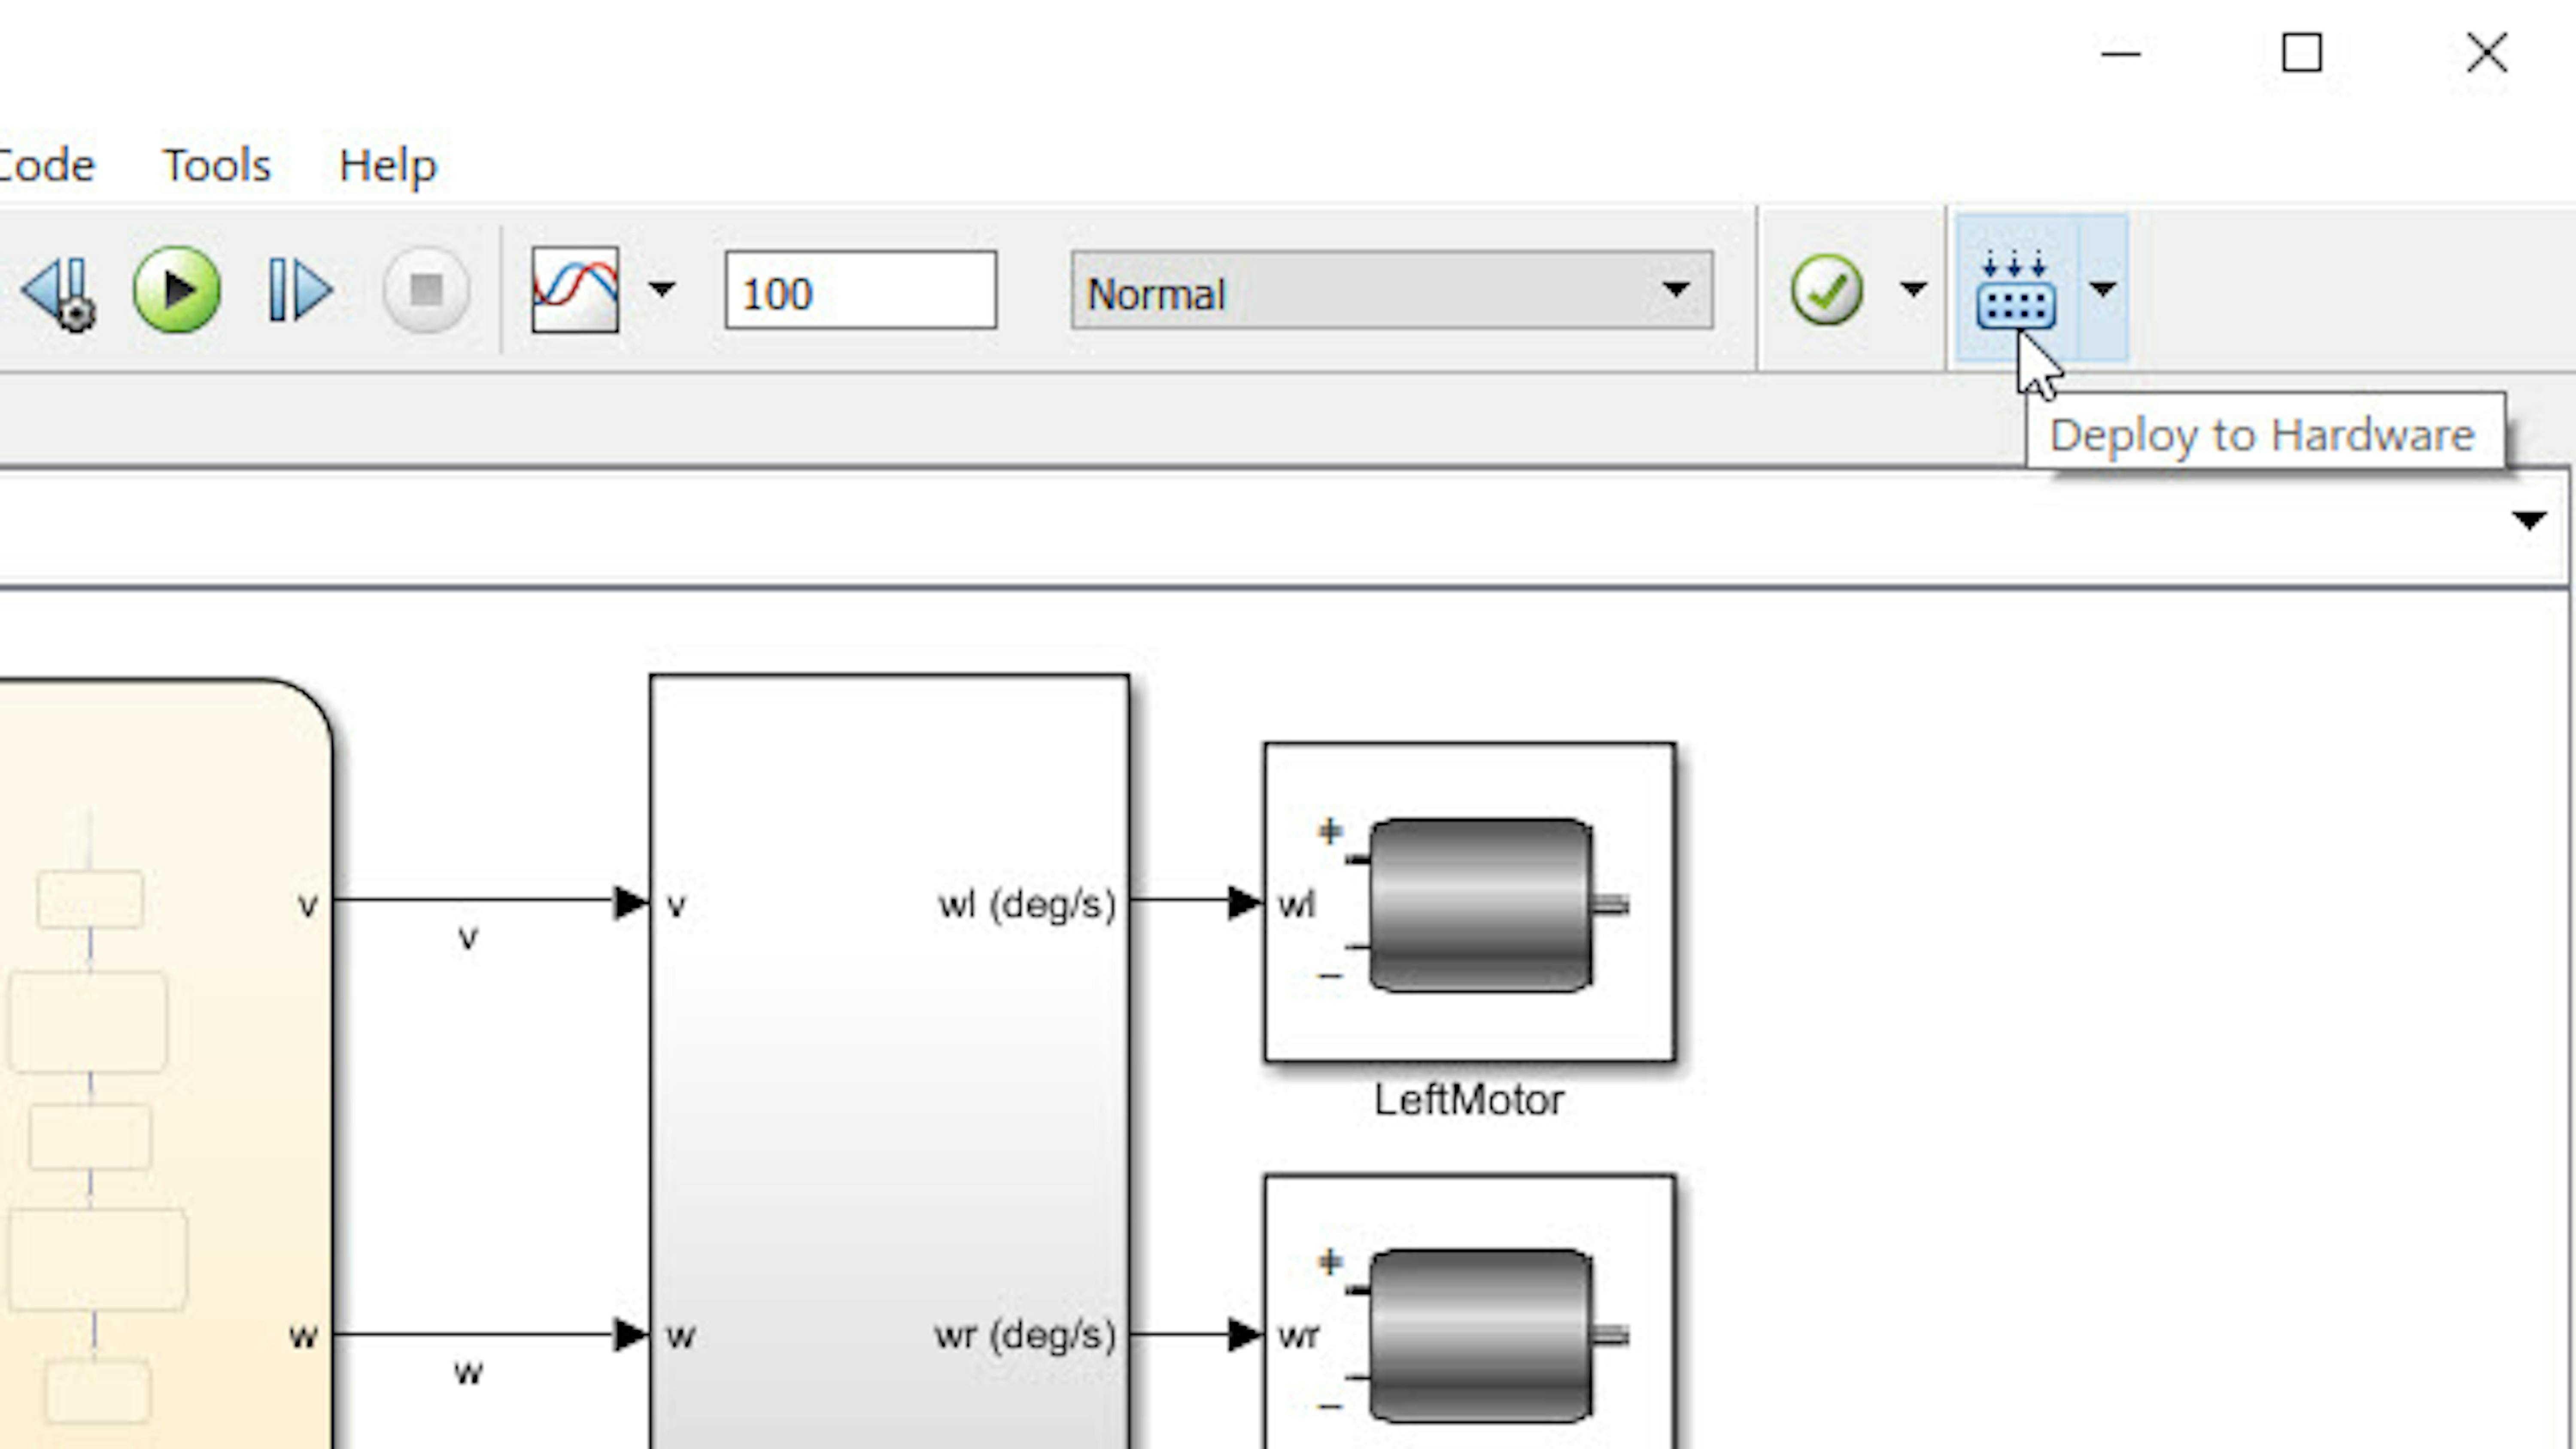Viewport: 2576px width, 1449px height.
Task: Close the window
Action: [2487, 53]
